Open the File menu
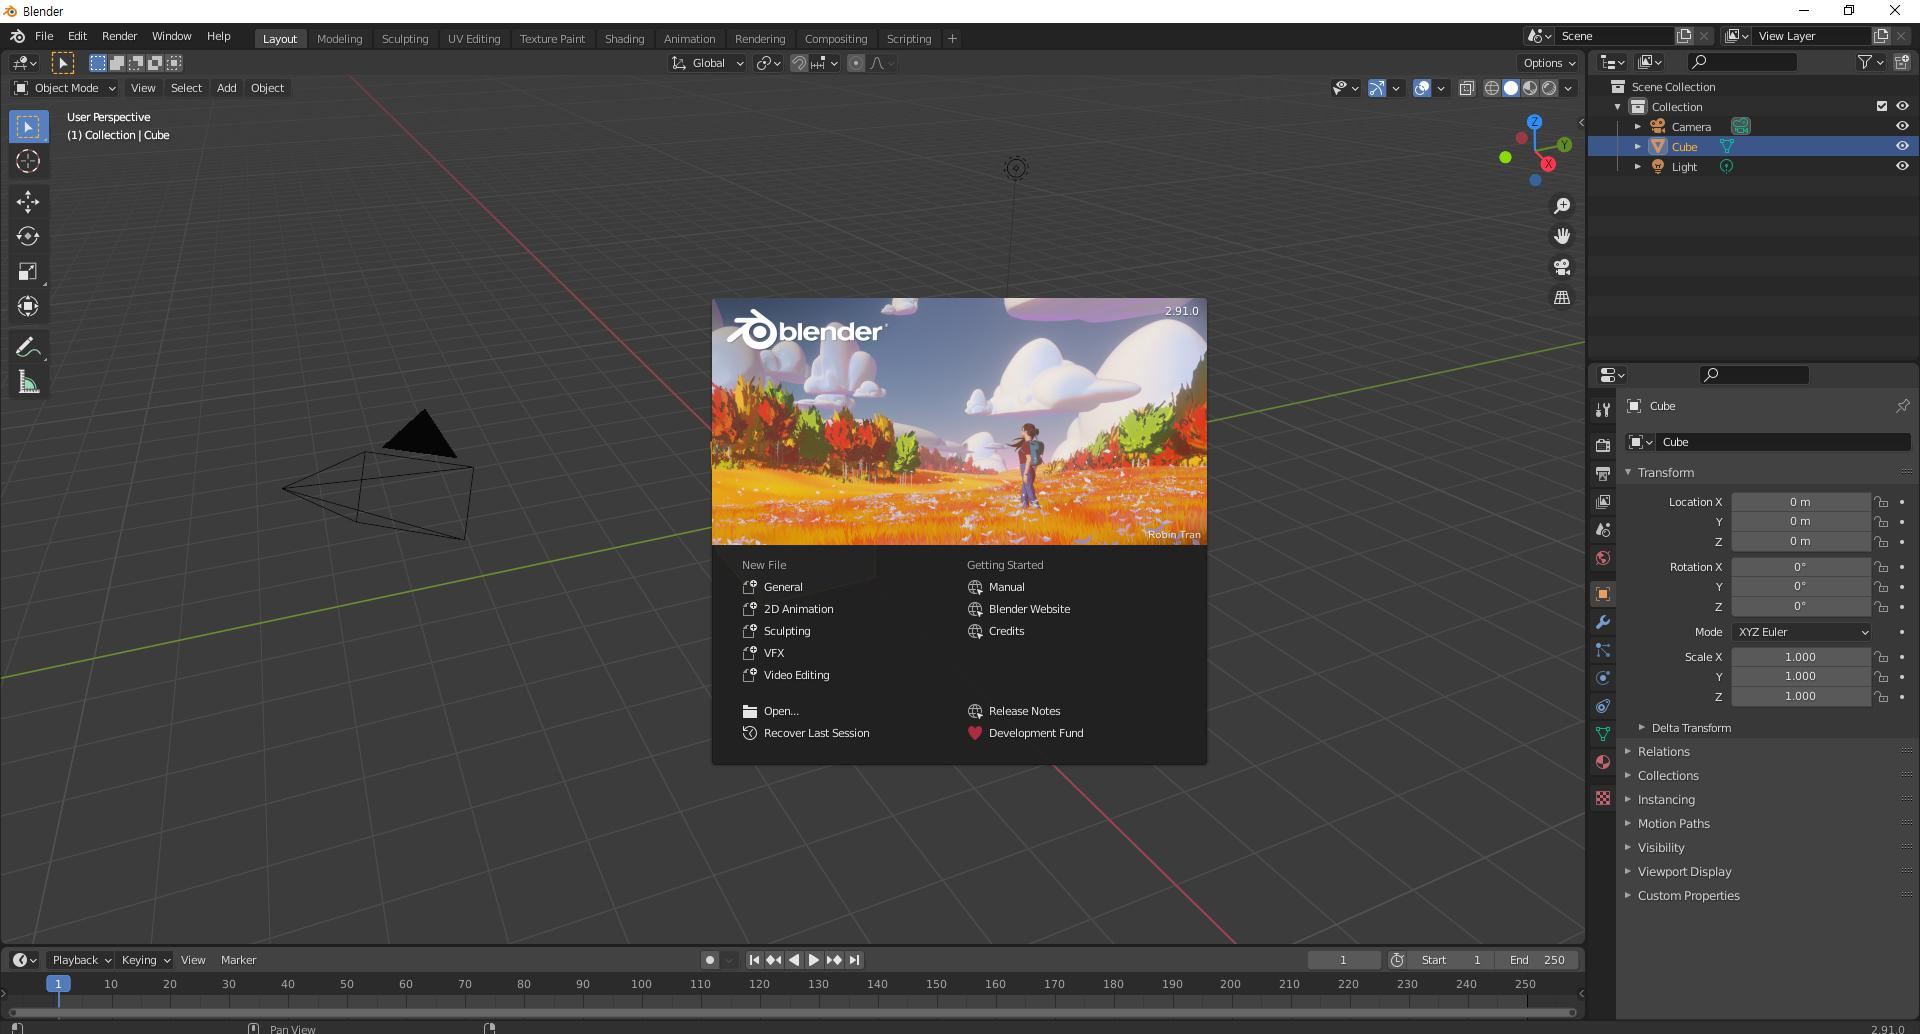Image resolution: width=1920 pixels, height=1034 pixels. 44,36
